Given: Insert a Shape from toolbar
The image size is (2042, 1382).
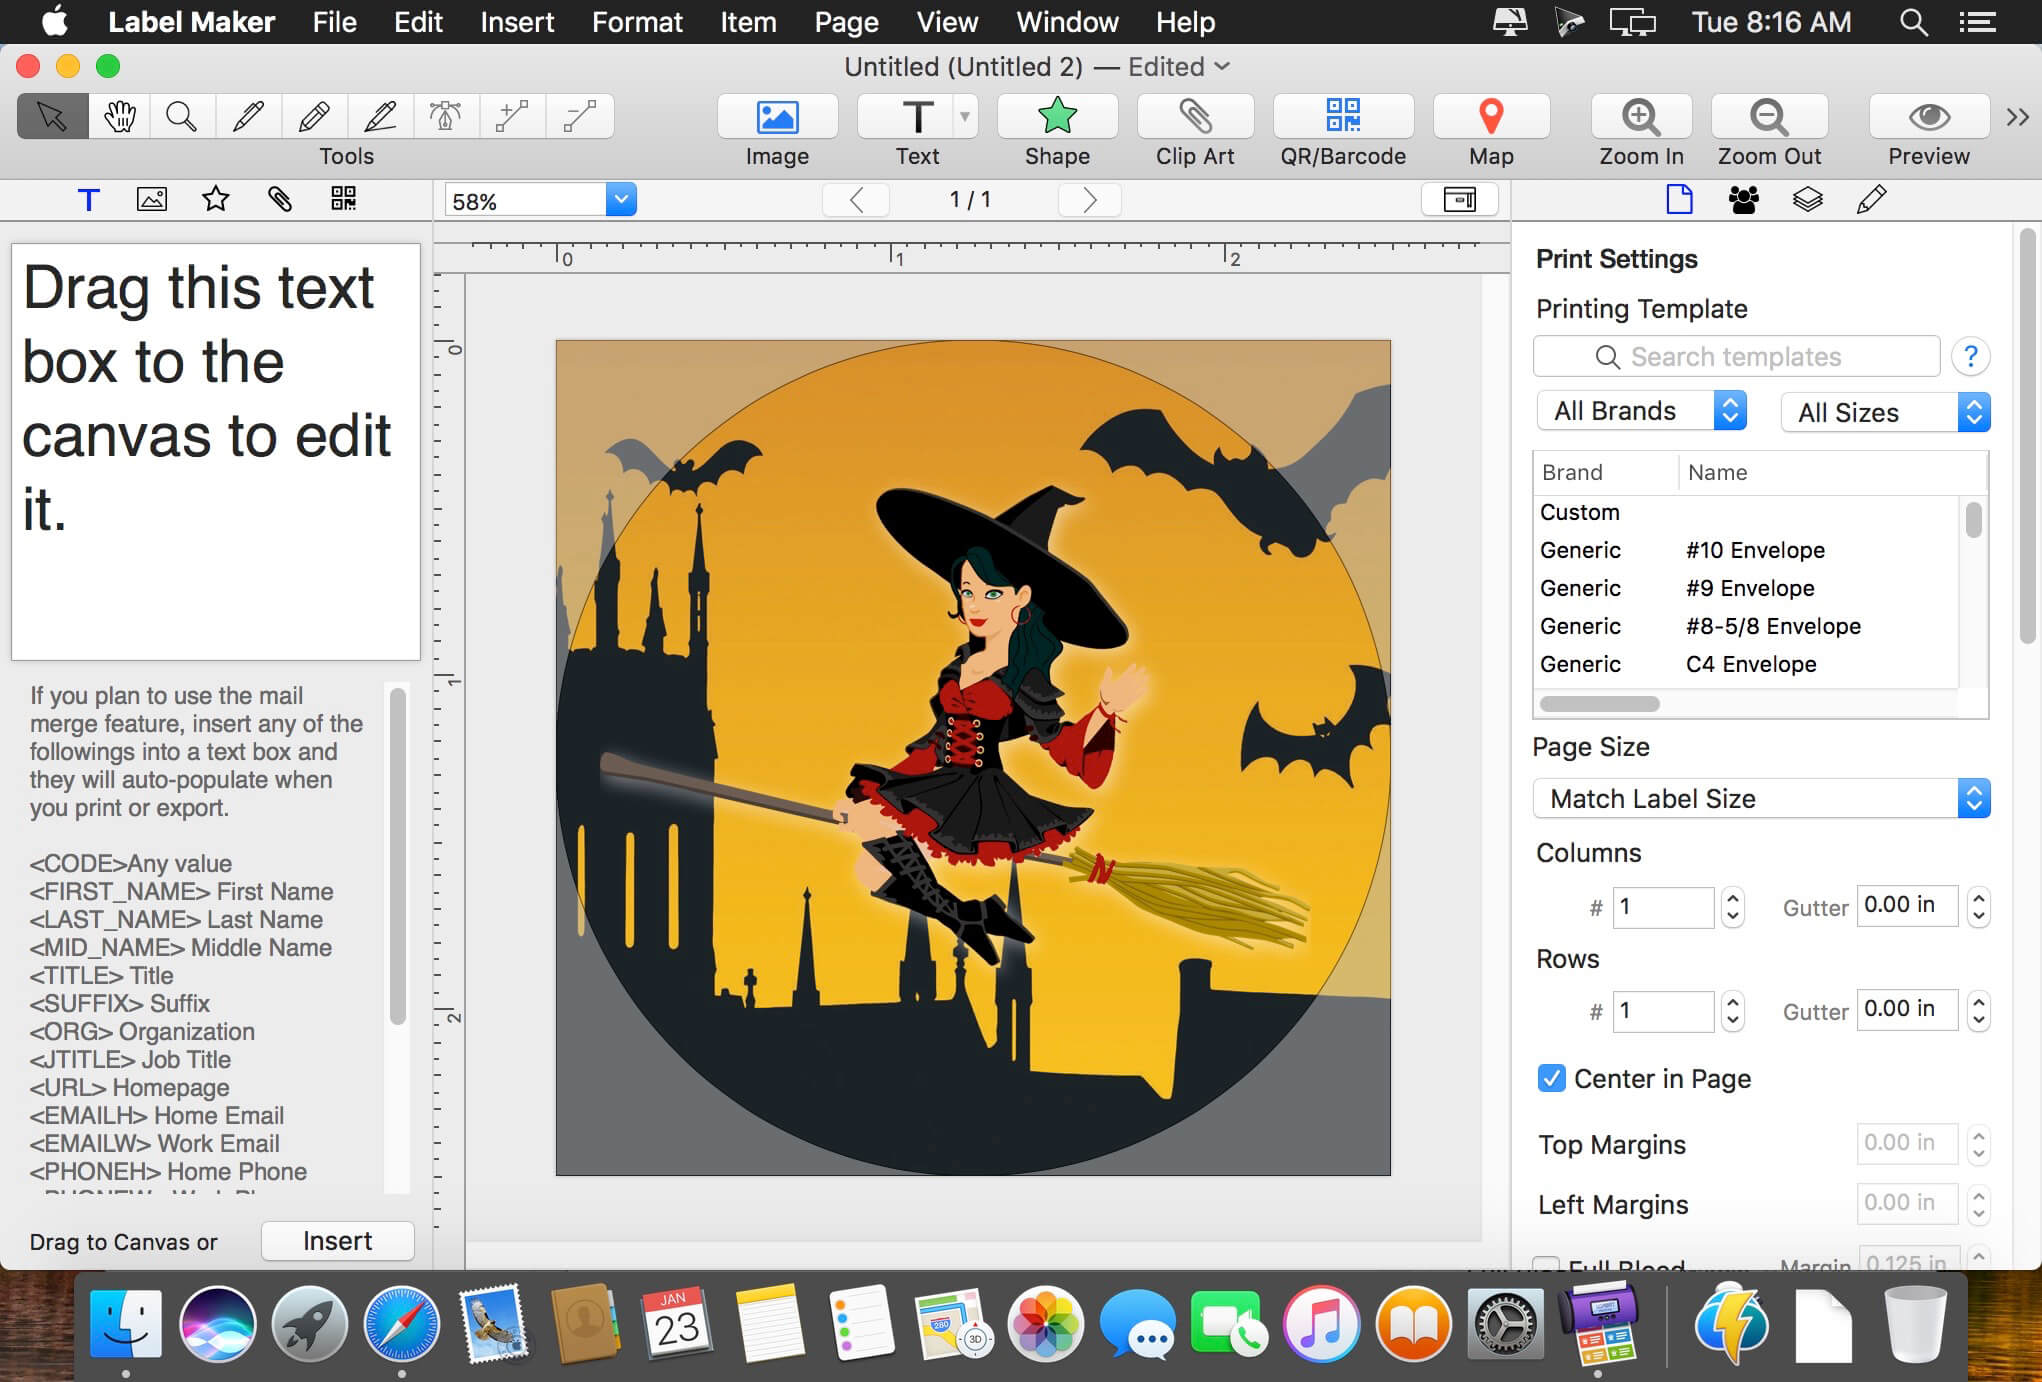Looking at the screenshot, I should click(x=1057, y=117).
